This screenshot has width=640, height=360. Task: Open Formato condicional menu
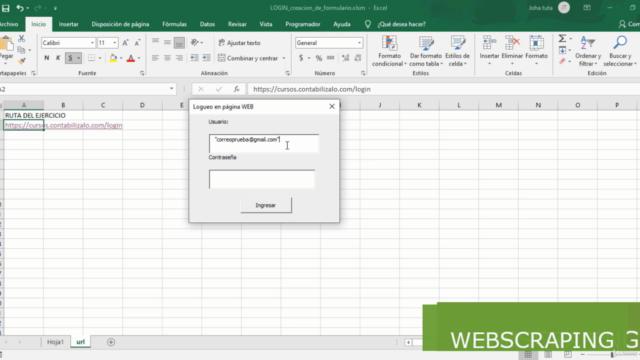[389, 51]
